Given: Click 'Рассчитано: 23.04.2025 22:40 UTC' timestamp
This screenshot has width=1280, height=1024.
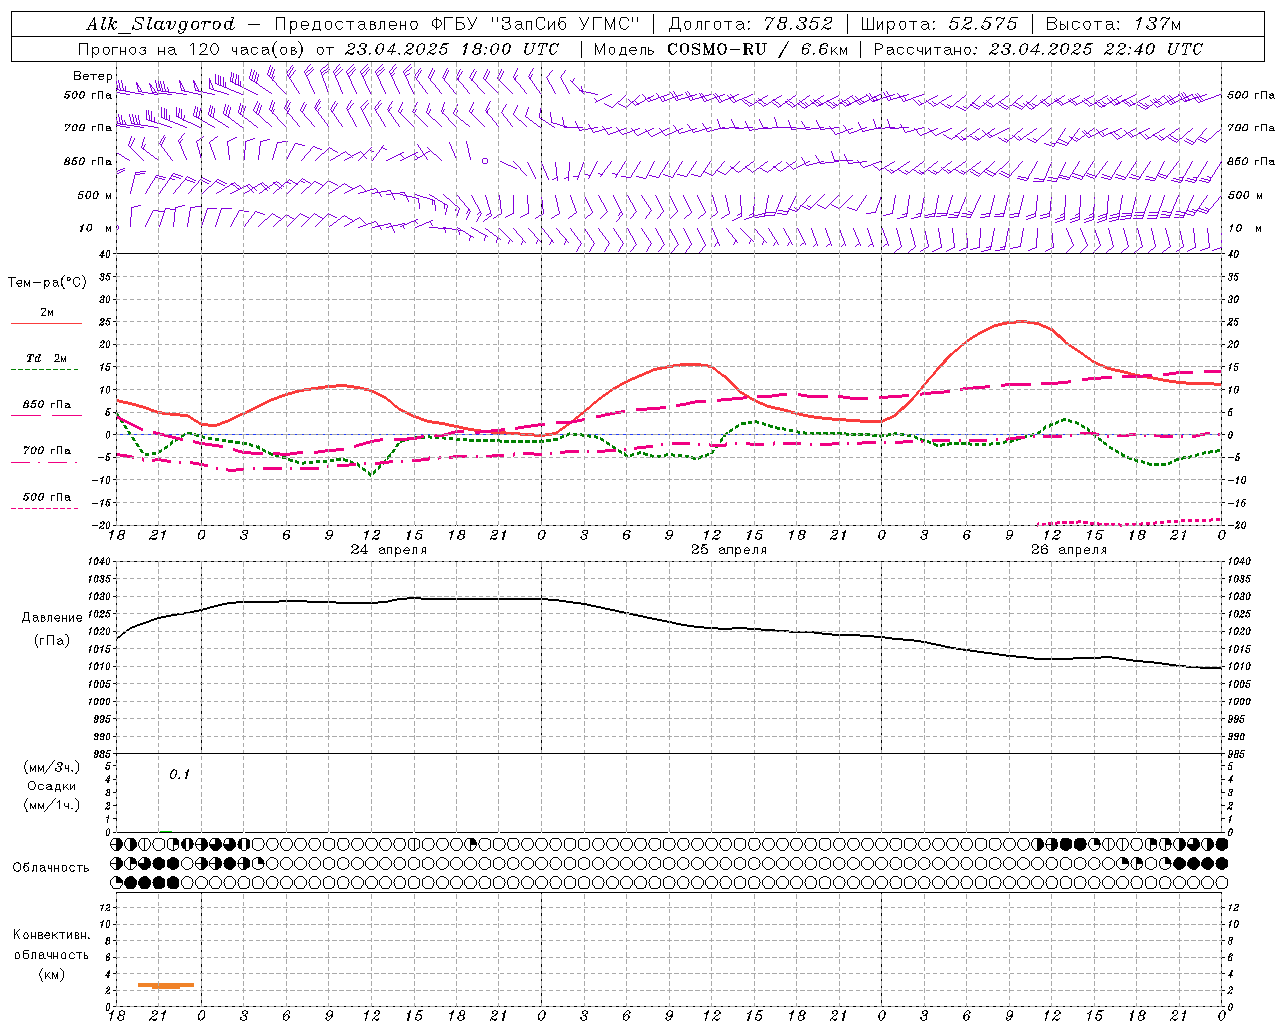Looking at the screenshot, I should 1038,49.
